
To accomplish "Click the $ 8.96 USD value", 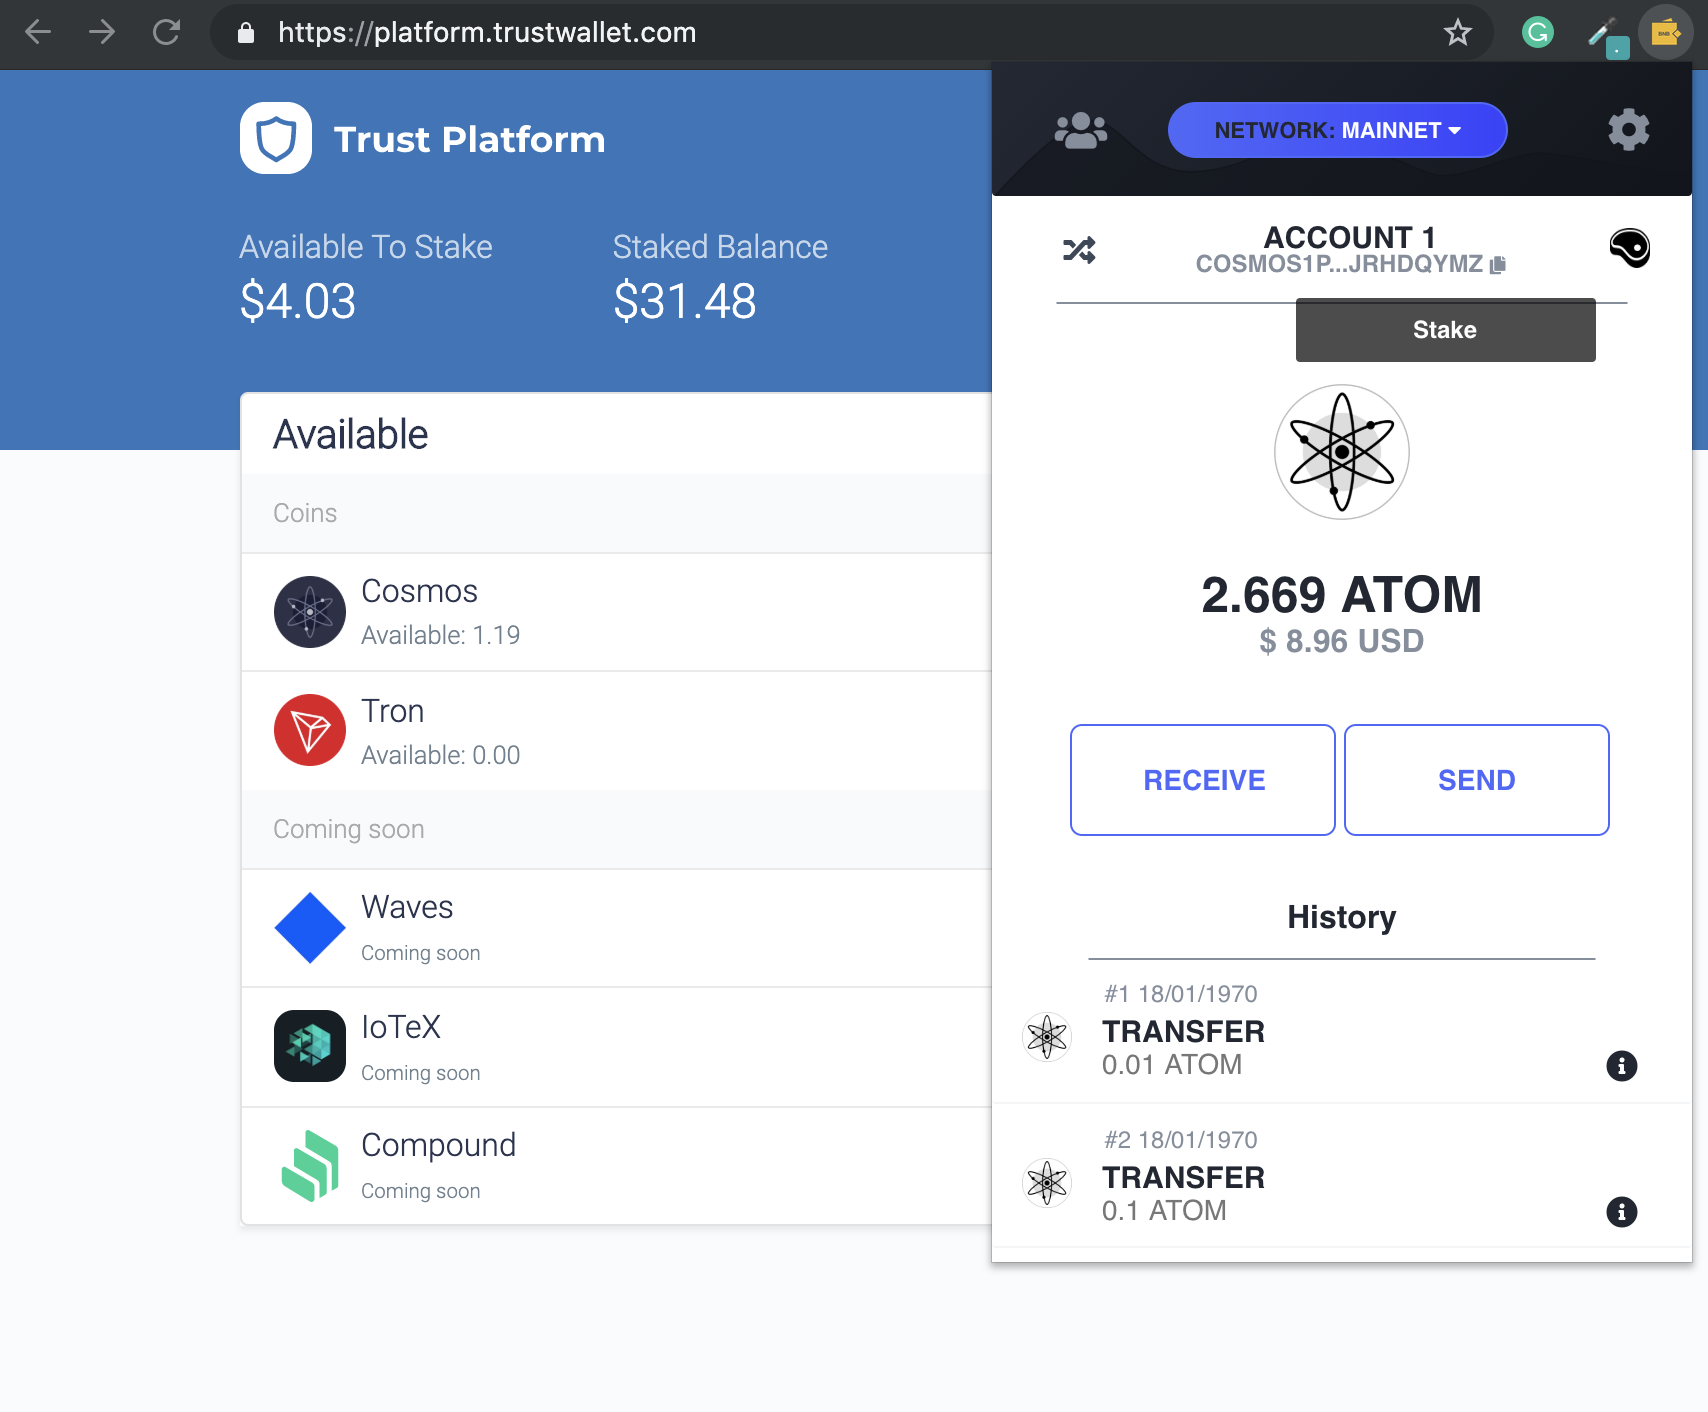I will [1341, 641].
